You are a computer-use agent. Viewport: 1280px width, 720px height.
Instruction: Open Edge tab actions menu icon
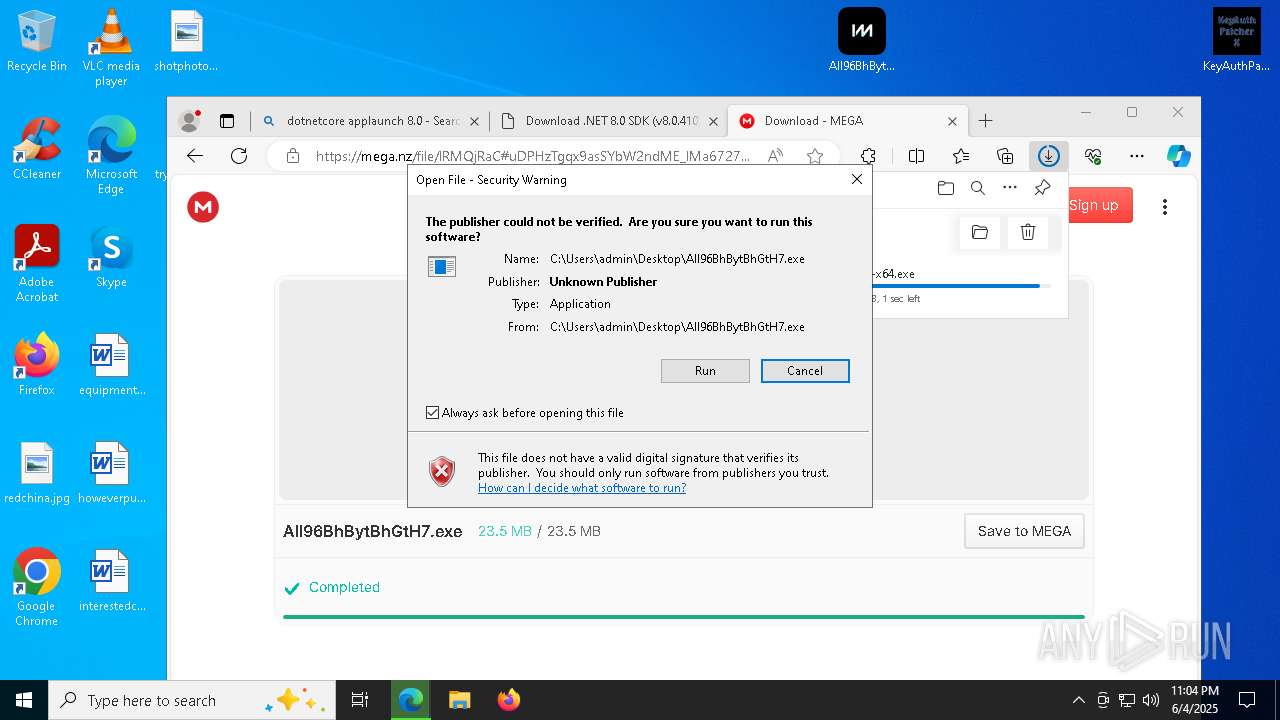click(227, 121)
